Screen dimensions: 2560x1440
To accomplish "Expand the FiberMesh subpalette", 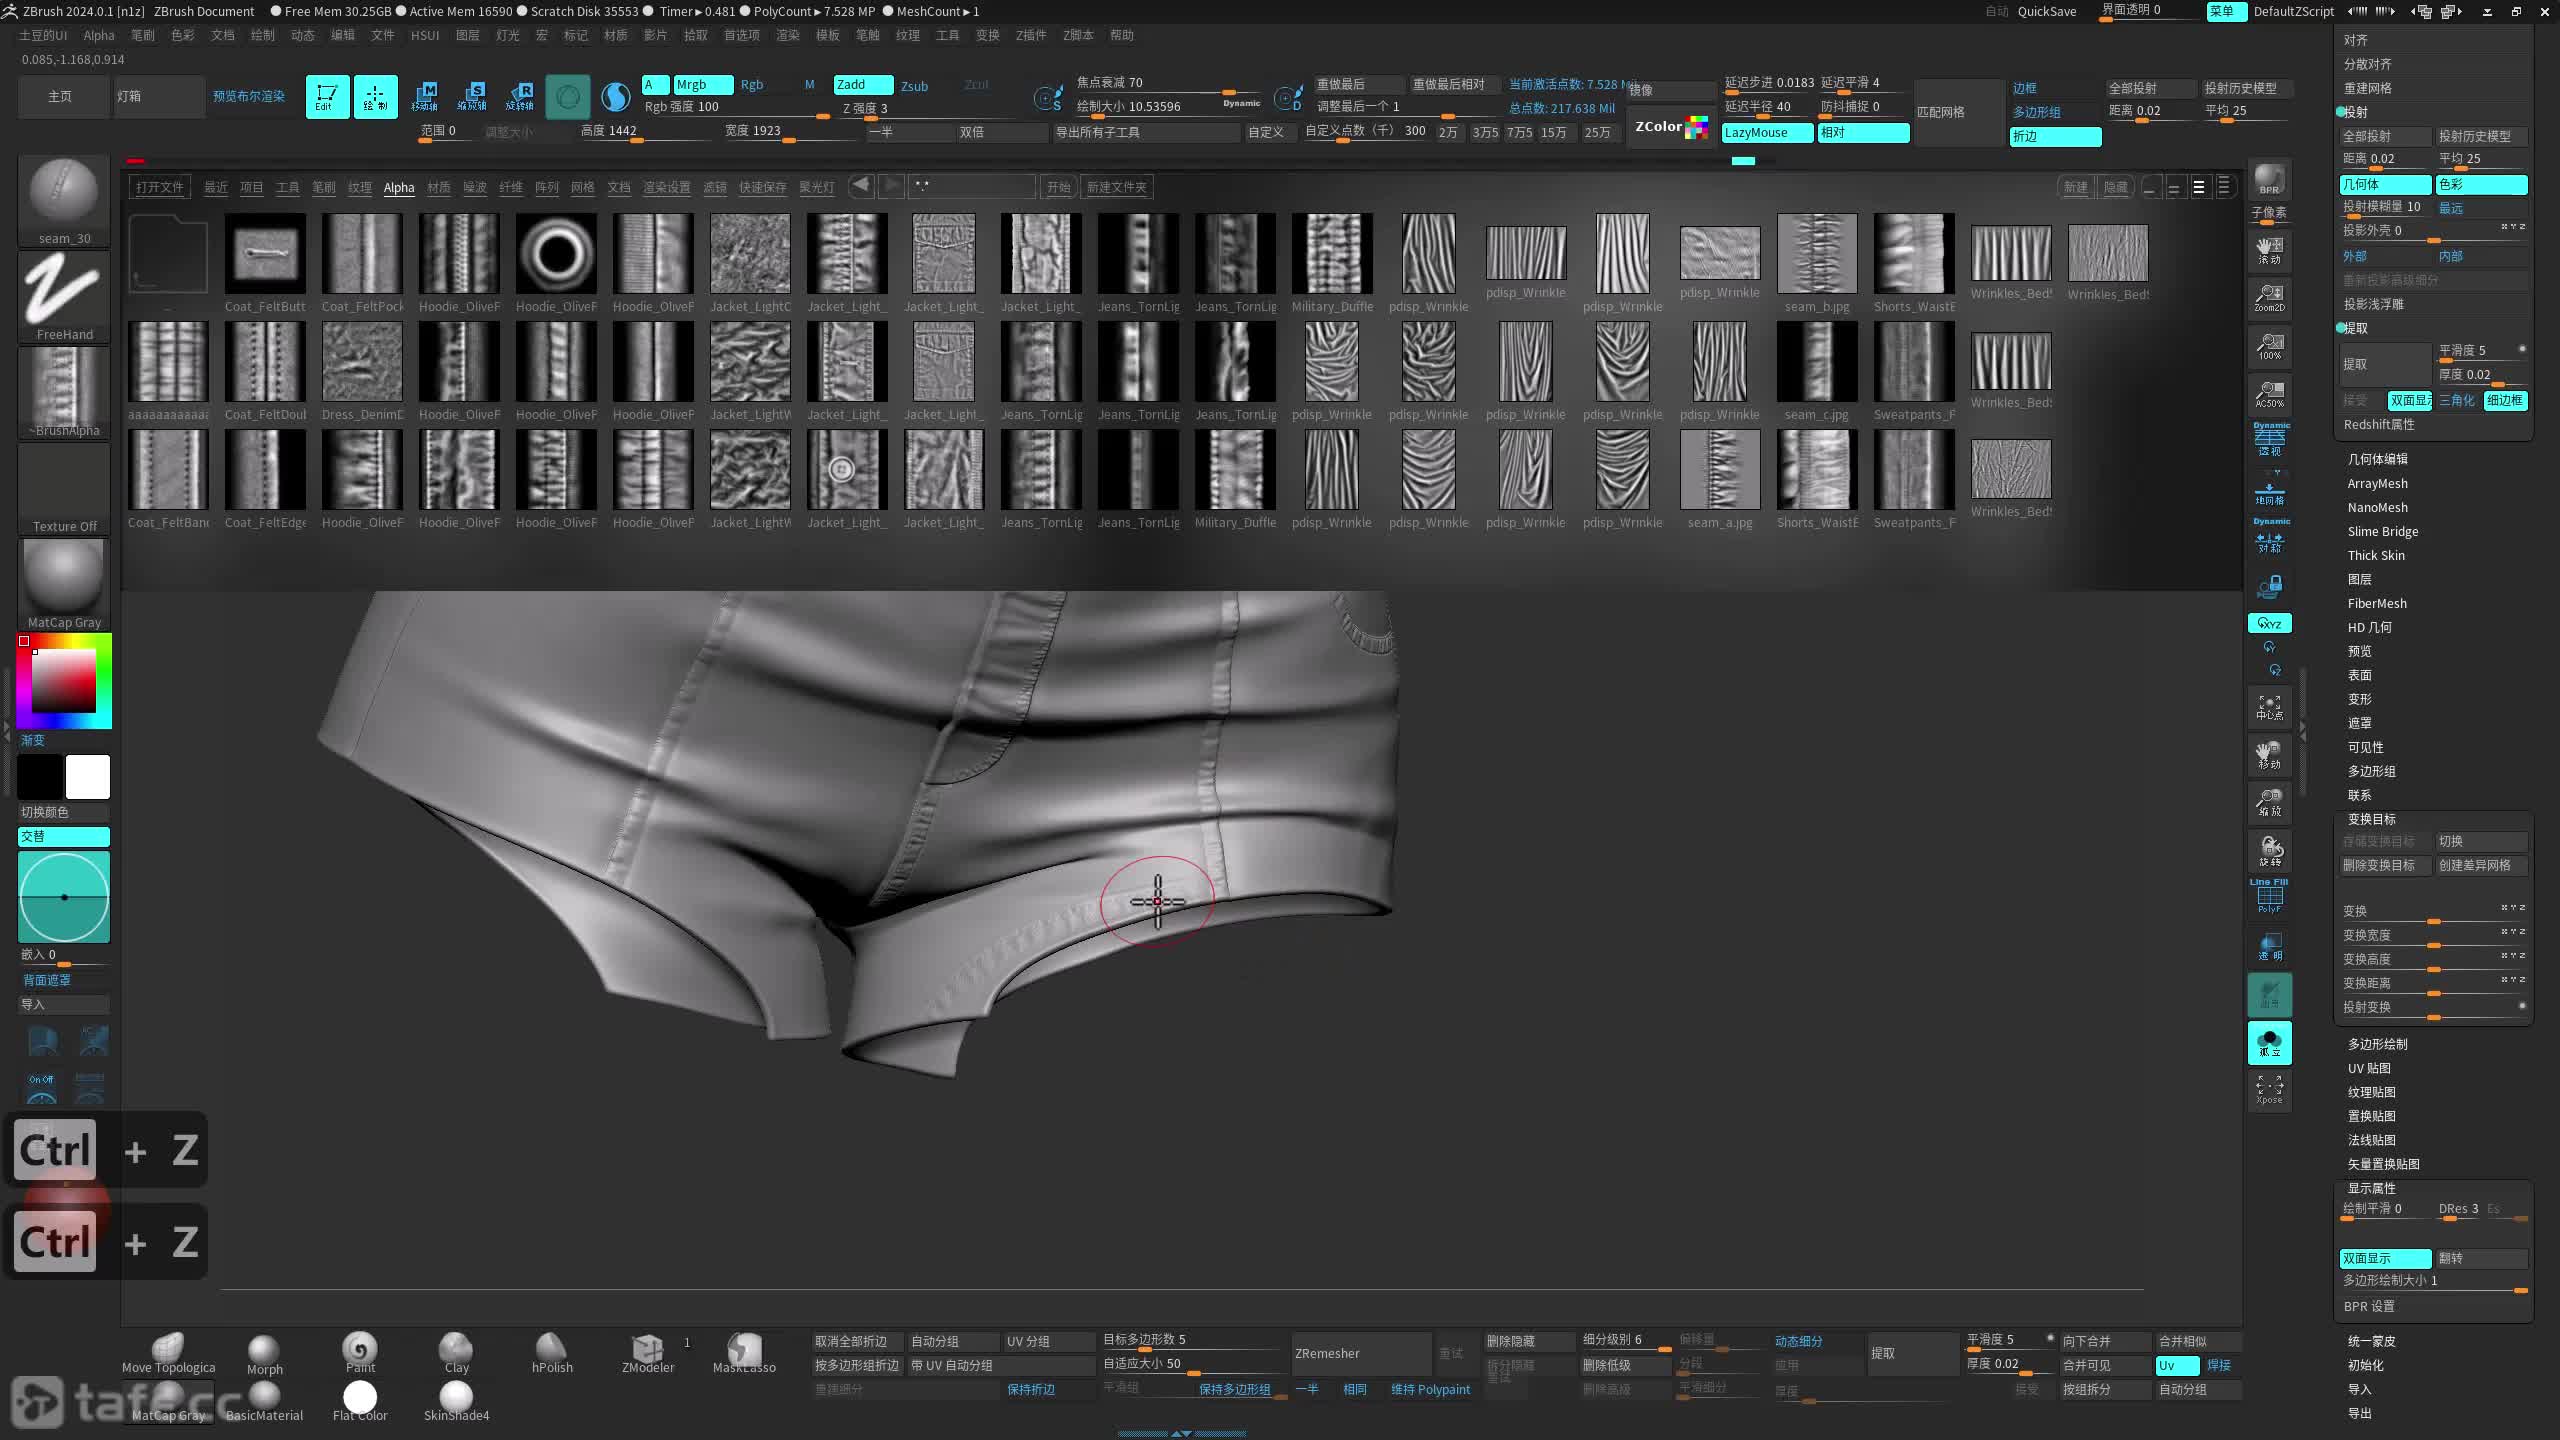I will pyautogui.click(x=2378, y=604).
